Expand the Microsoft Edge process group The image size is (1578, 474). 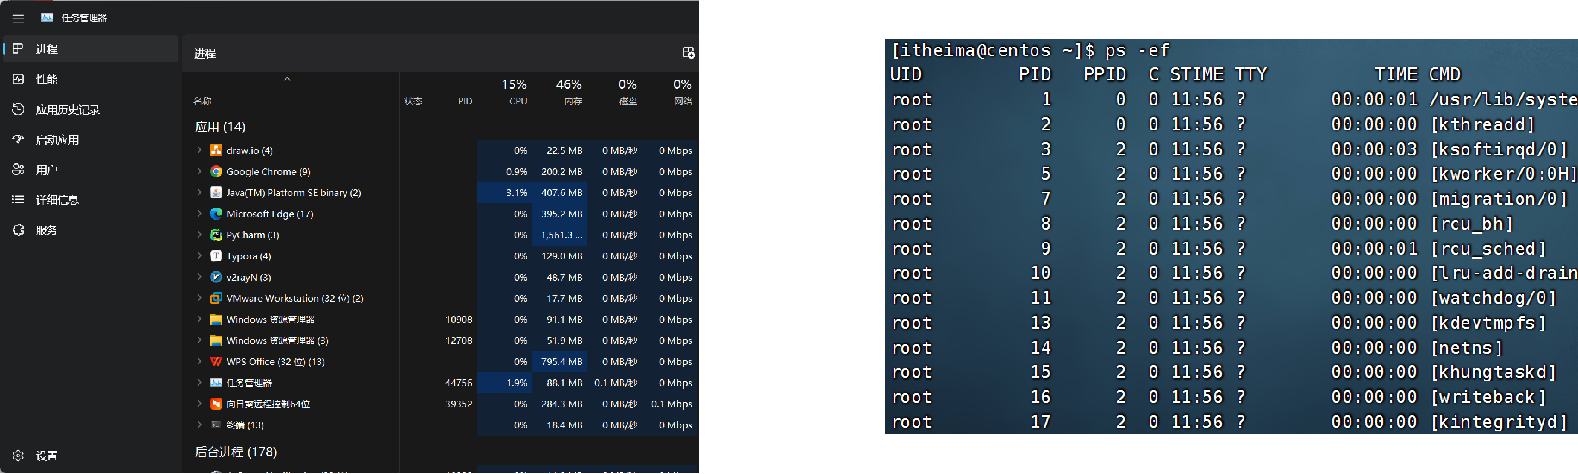[199, 213]
